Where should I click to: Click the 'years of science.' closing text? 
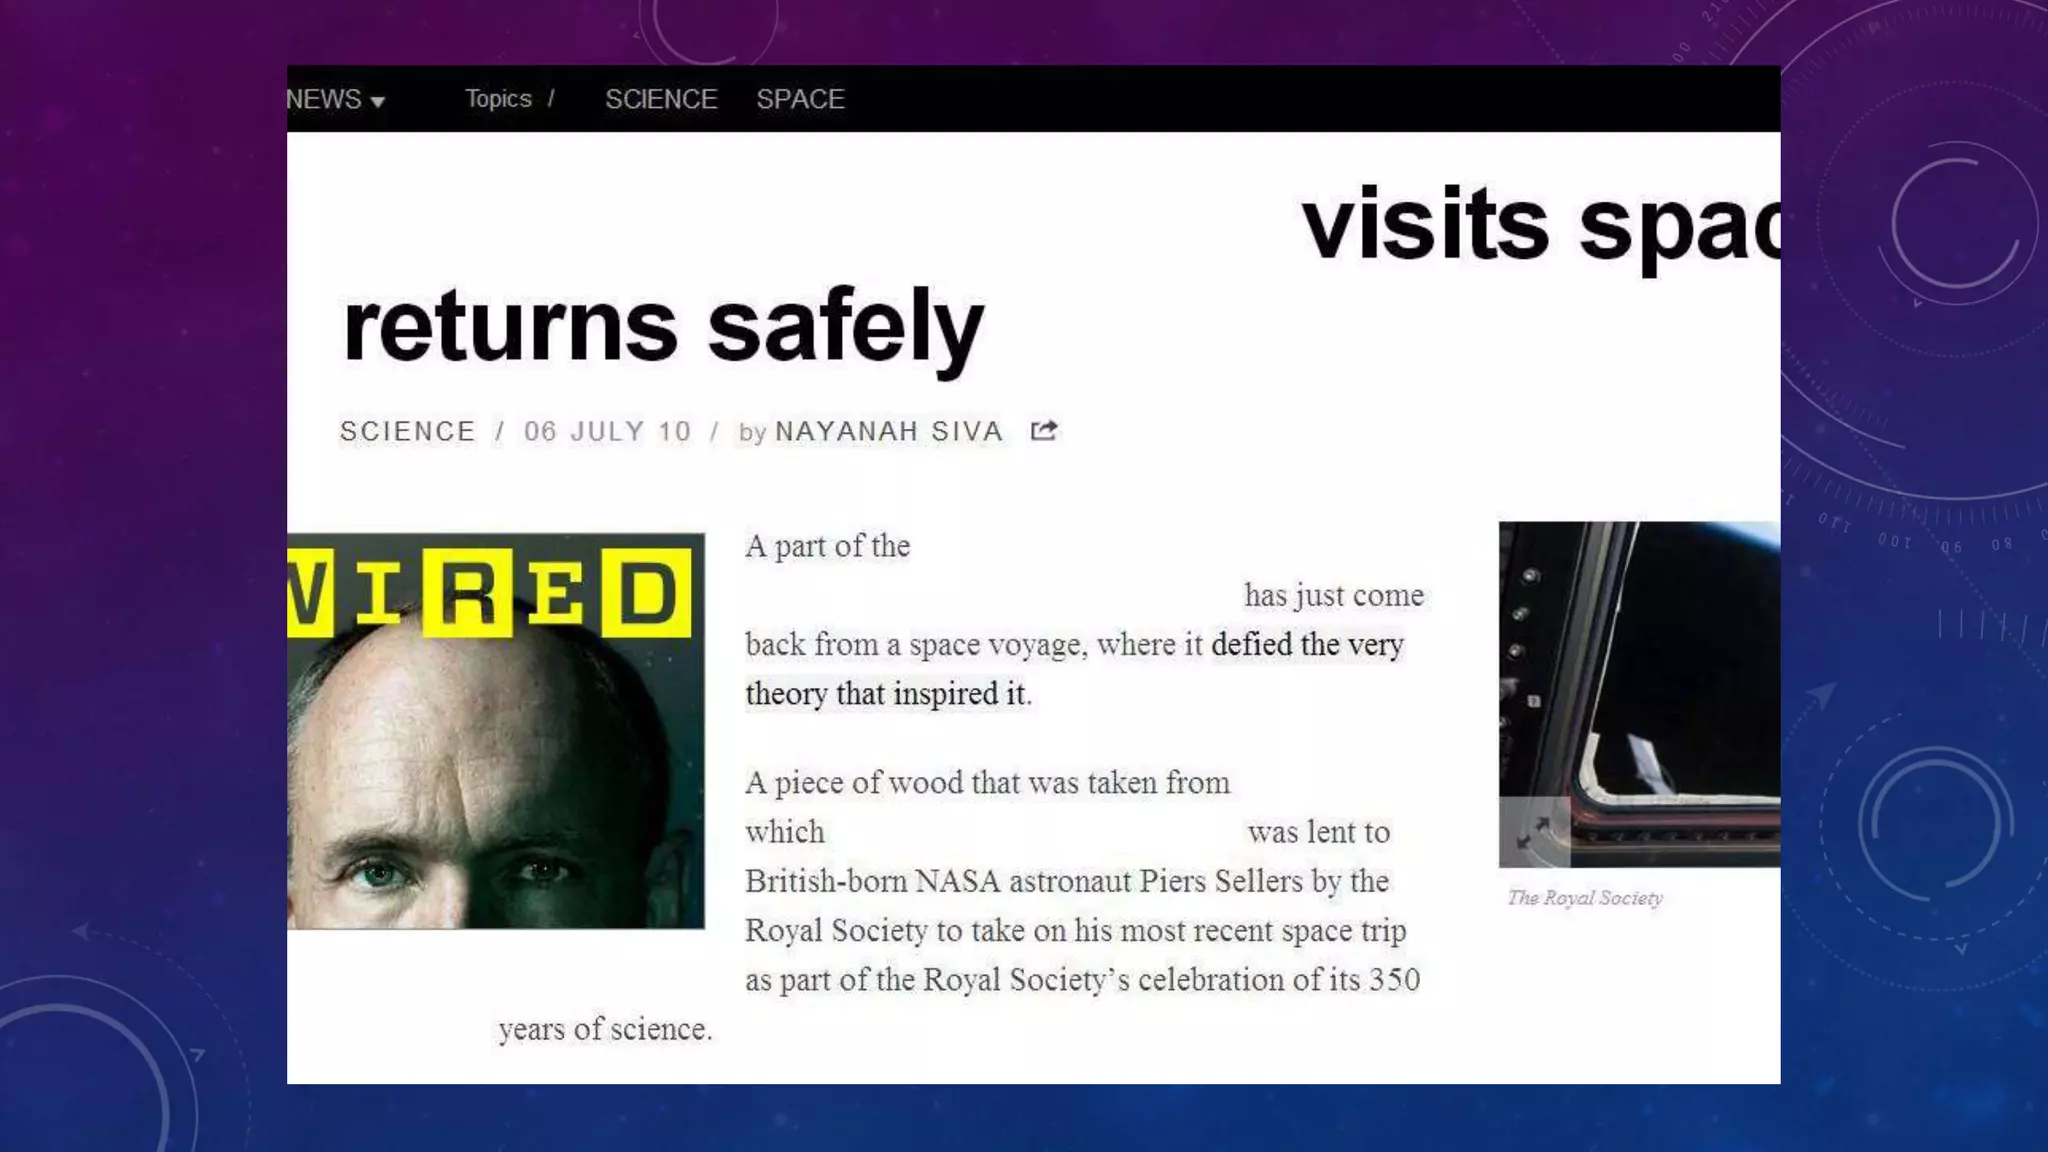pyautogui.click(x=605, y=1029)
